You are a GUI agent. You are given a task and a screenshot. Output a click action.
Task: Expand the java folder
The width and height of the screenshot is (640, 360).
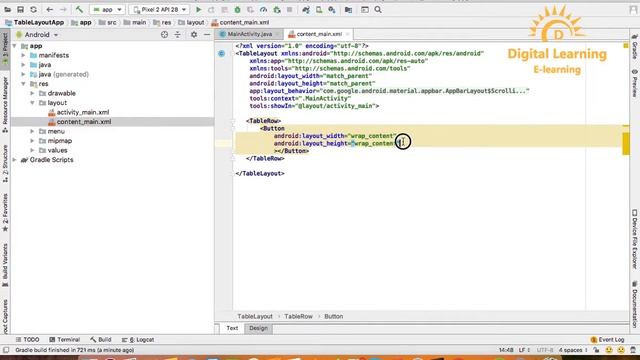point(23,64)
